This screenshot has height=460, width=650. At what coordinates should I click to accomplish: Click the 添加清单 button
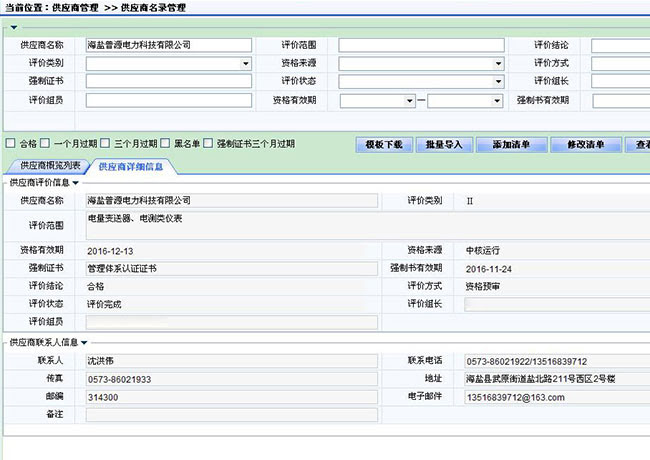512,145
